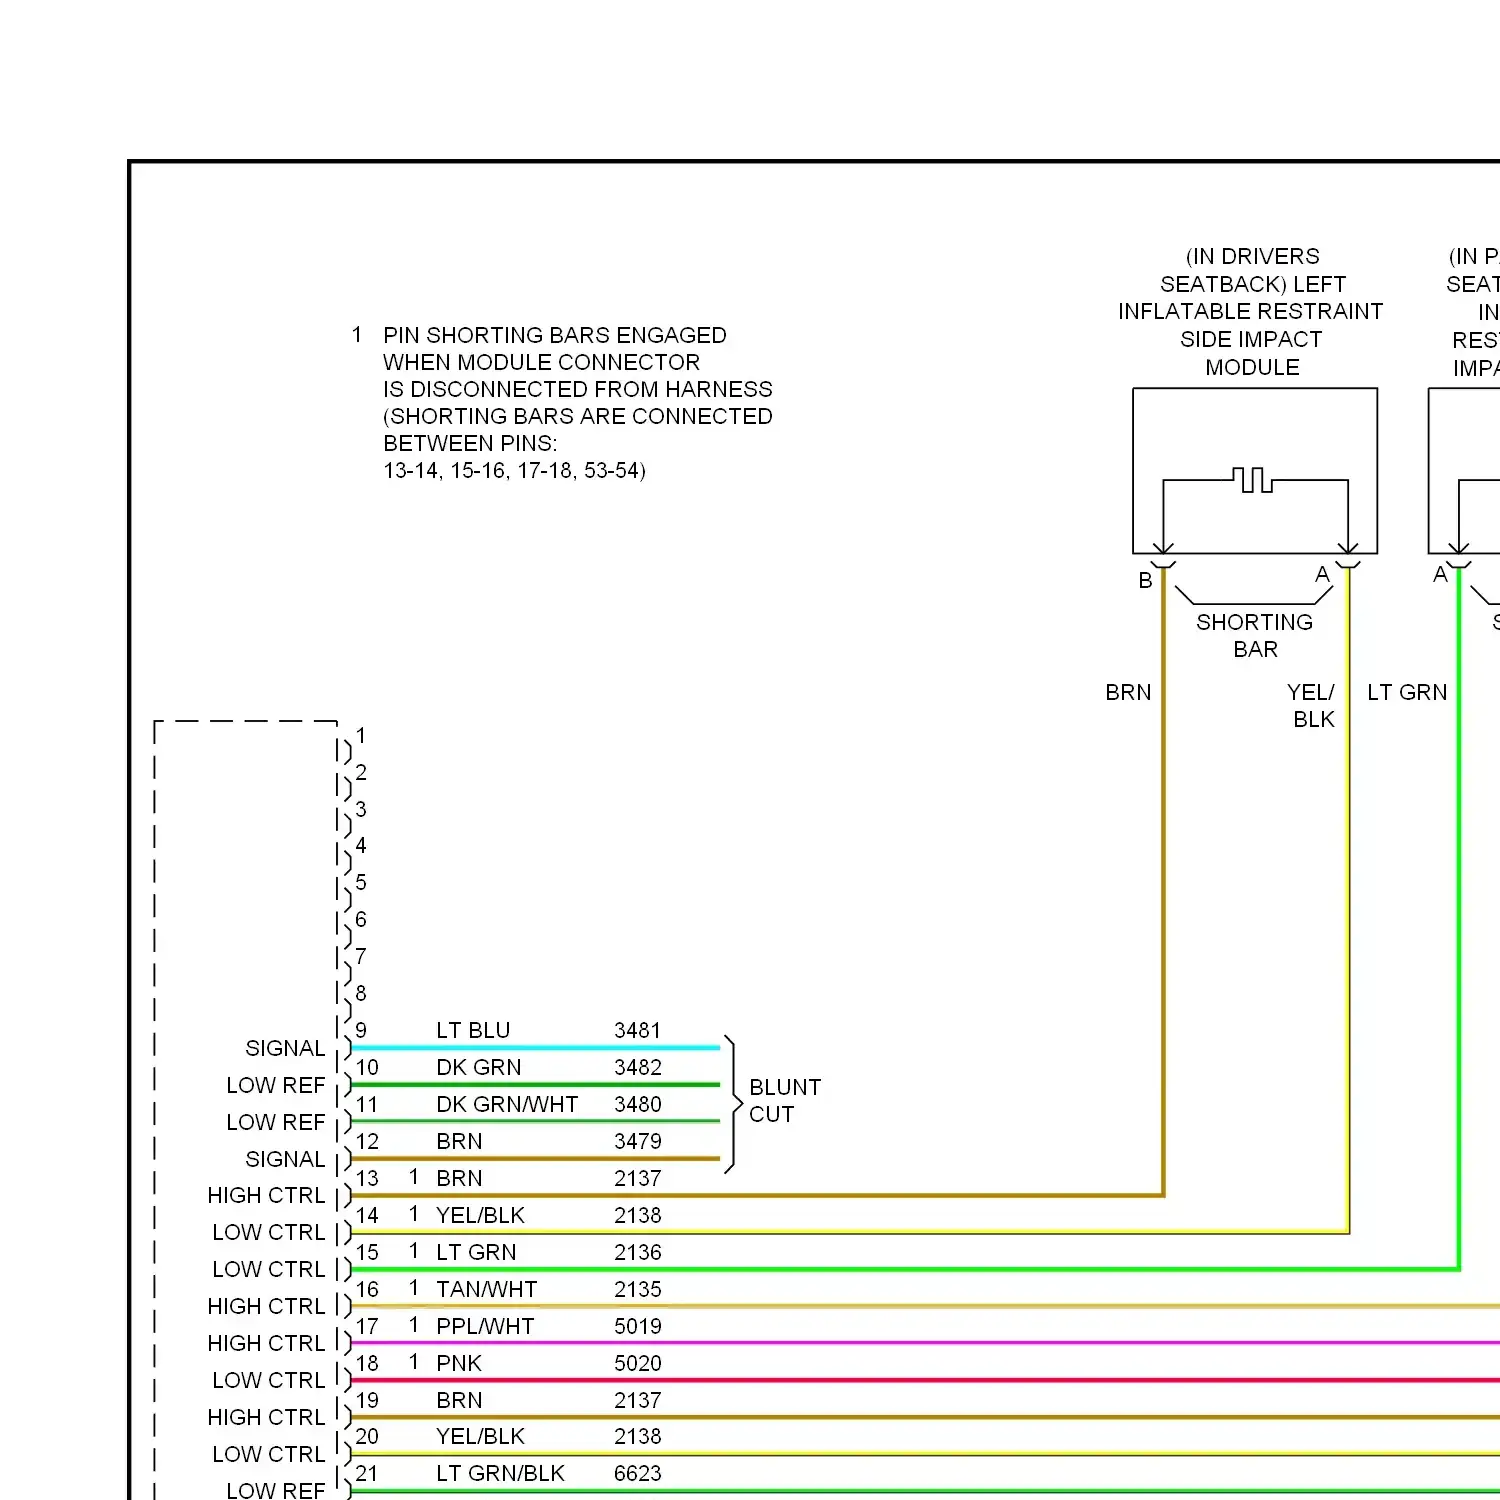1500x1500 pixels.
Task: Select circuit number "5020"
Action: pos(637,1363)
